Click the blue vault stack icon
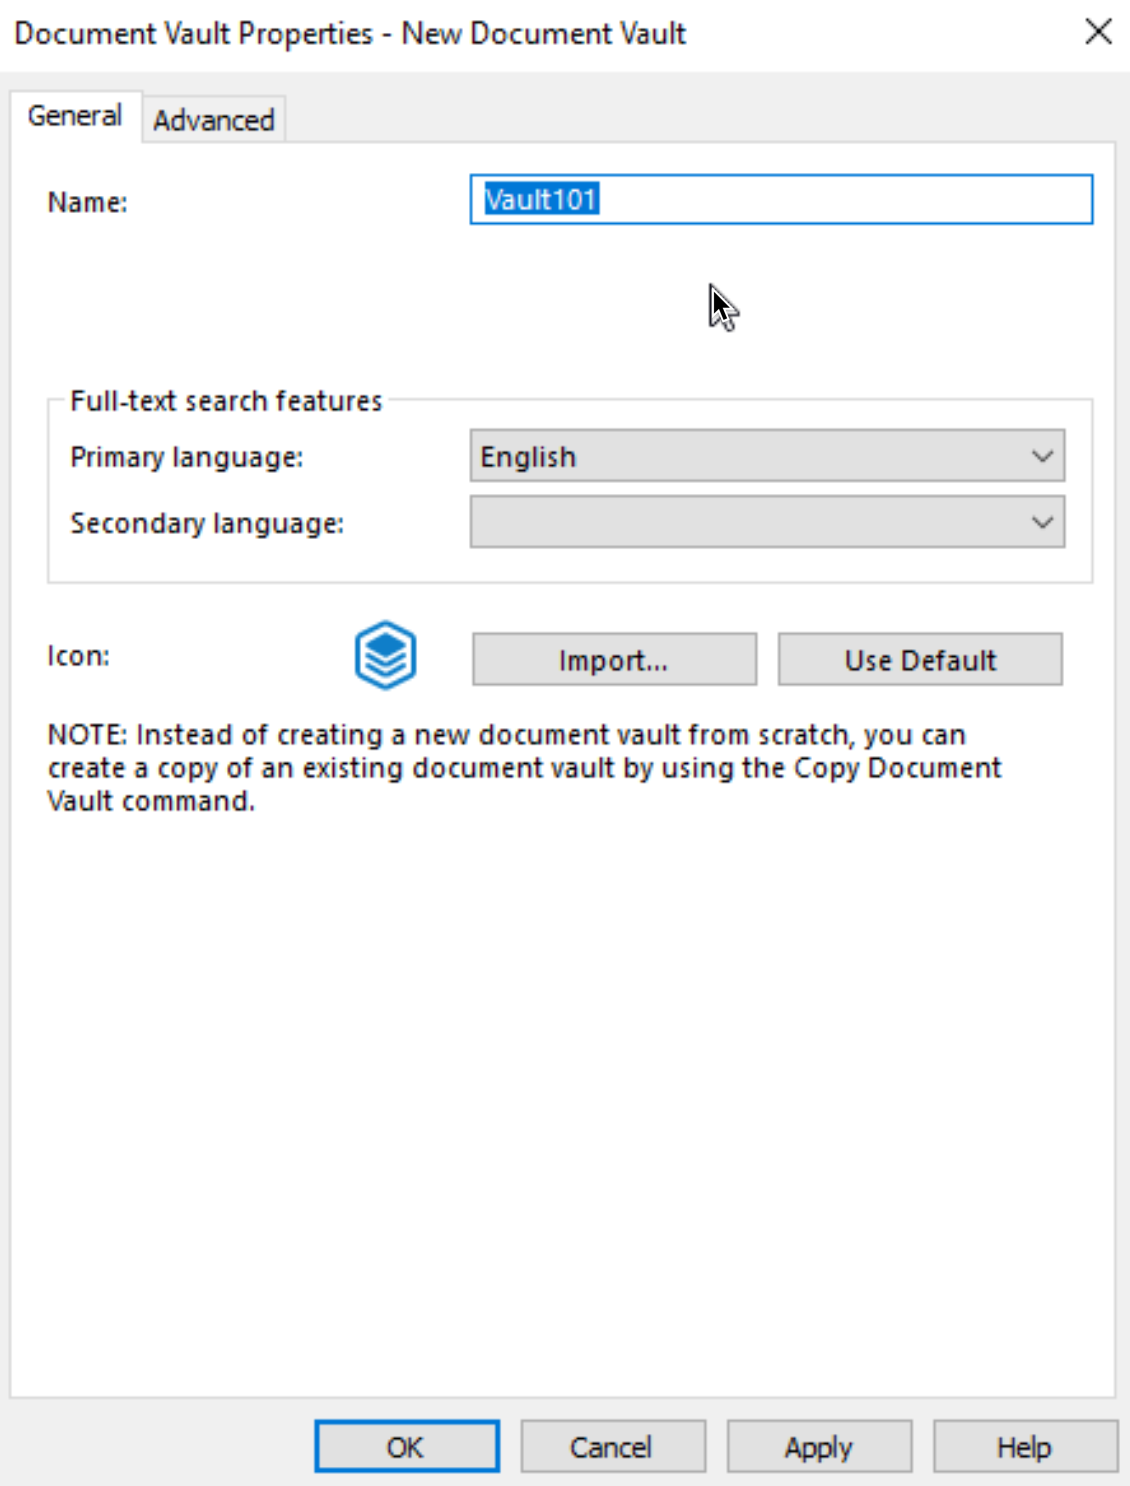The height and width of the screenshot is (1486, 1130). point(385,656)
